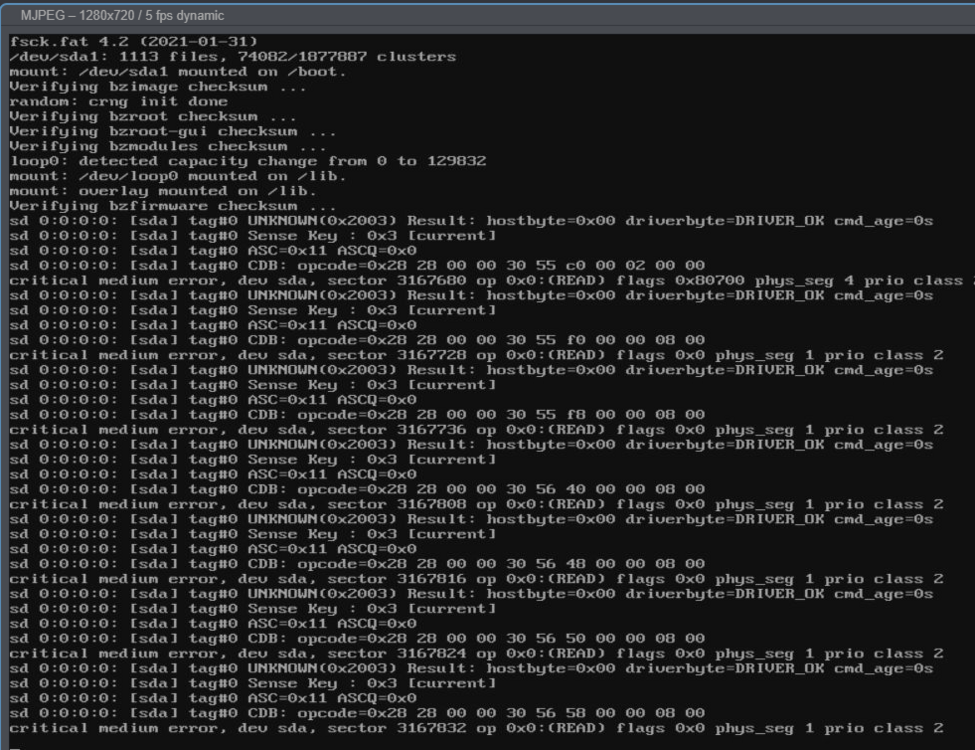Click the critical medium error sector 3167728 line

[x=476, y=355]
